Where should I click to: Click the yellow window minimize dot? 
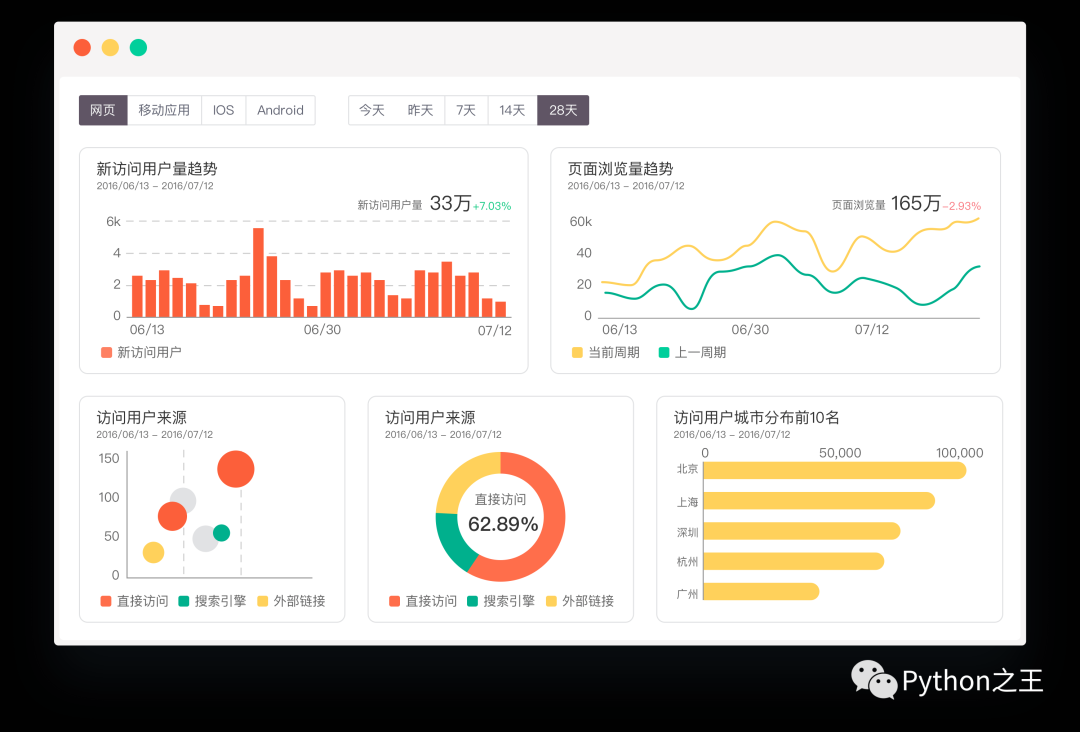click(110, 48)
